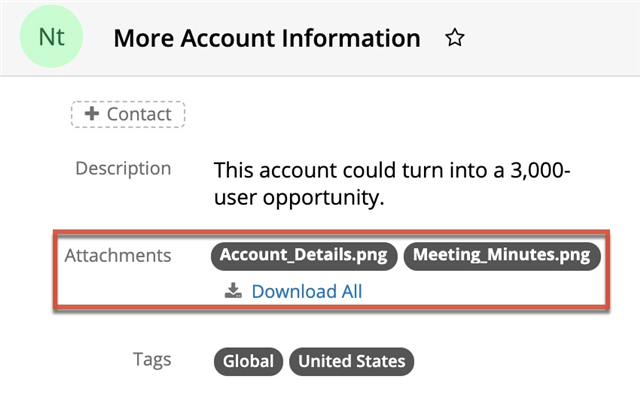The width and height of the screenshot is (640, 400).
Task: Click the download arrow icon beside Download All
Action: point(233,291)
